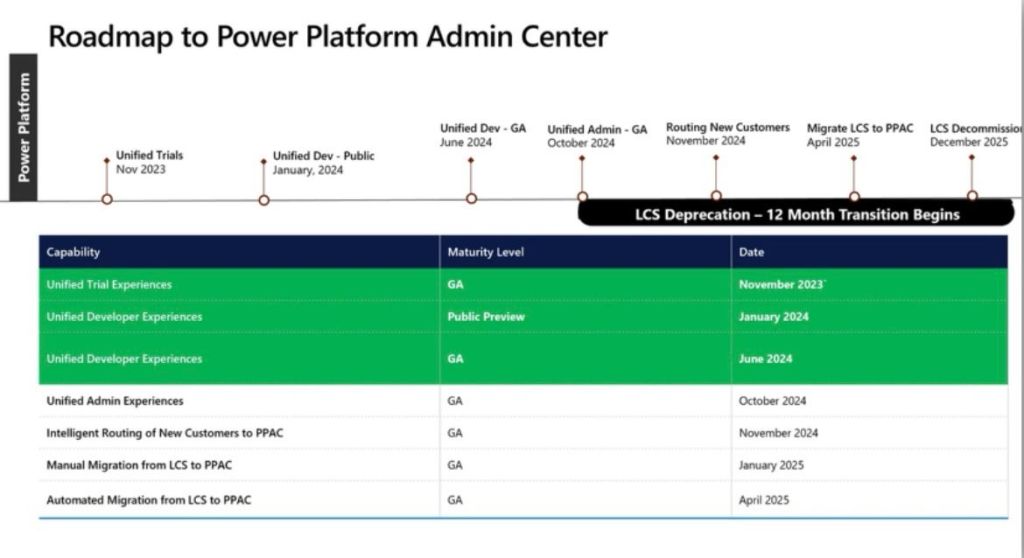Click the January 2024 date cell

(x=870, y=316)
